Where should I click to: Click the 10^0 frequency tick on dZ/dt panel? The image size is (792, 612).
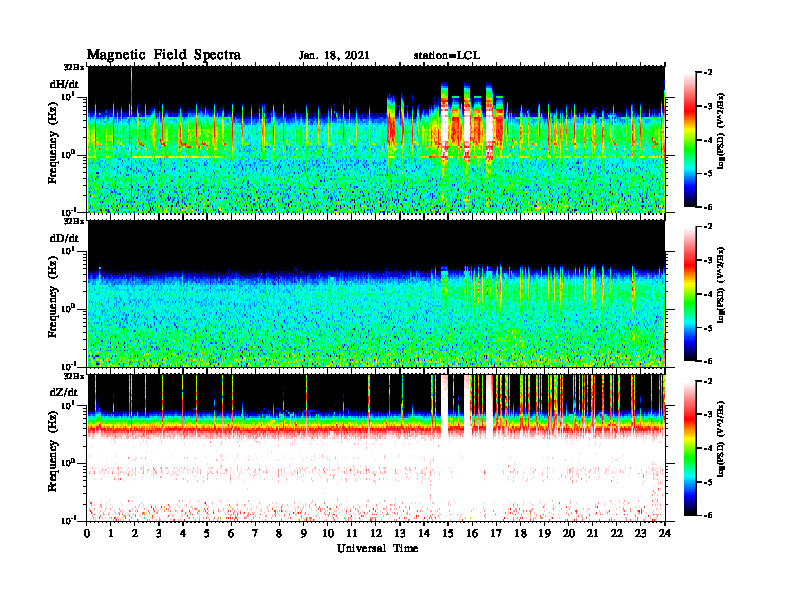pos(68,463)
